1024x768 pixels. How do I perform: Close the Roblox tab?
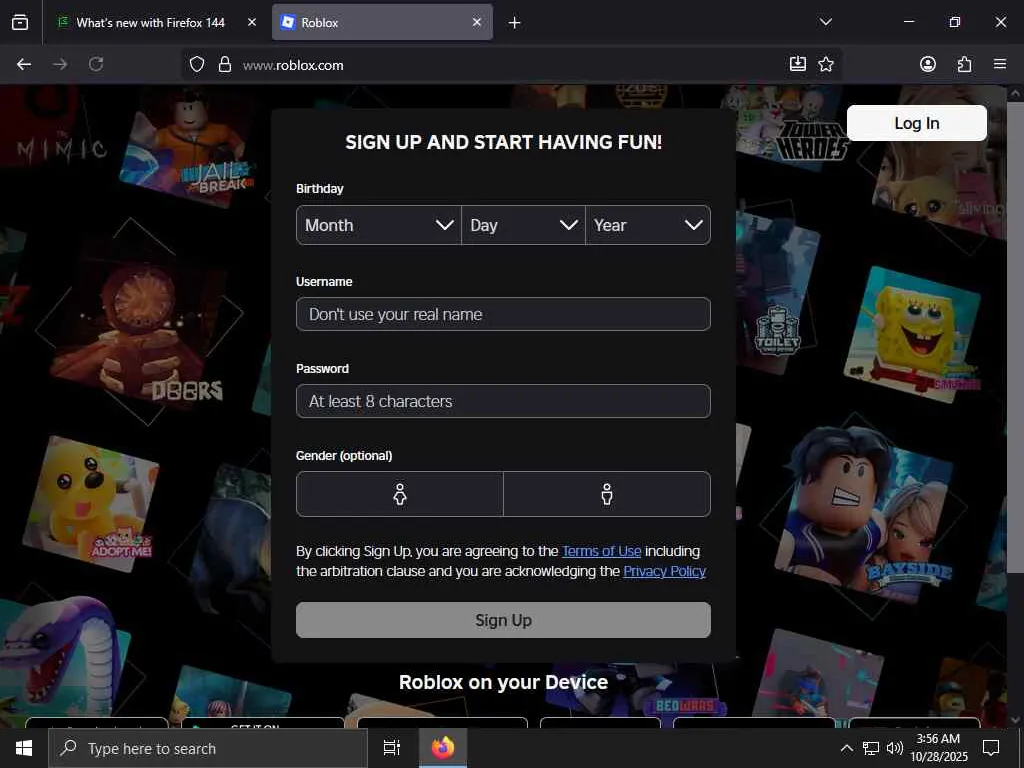[x=477, y=22]
